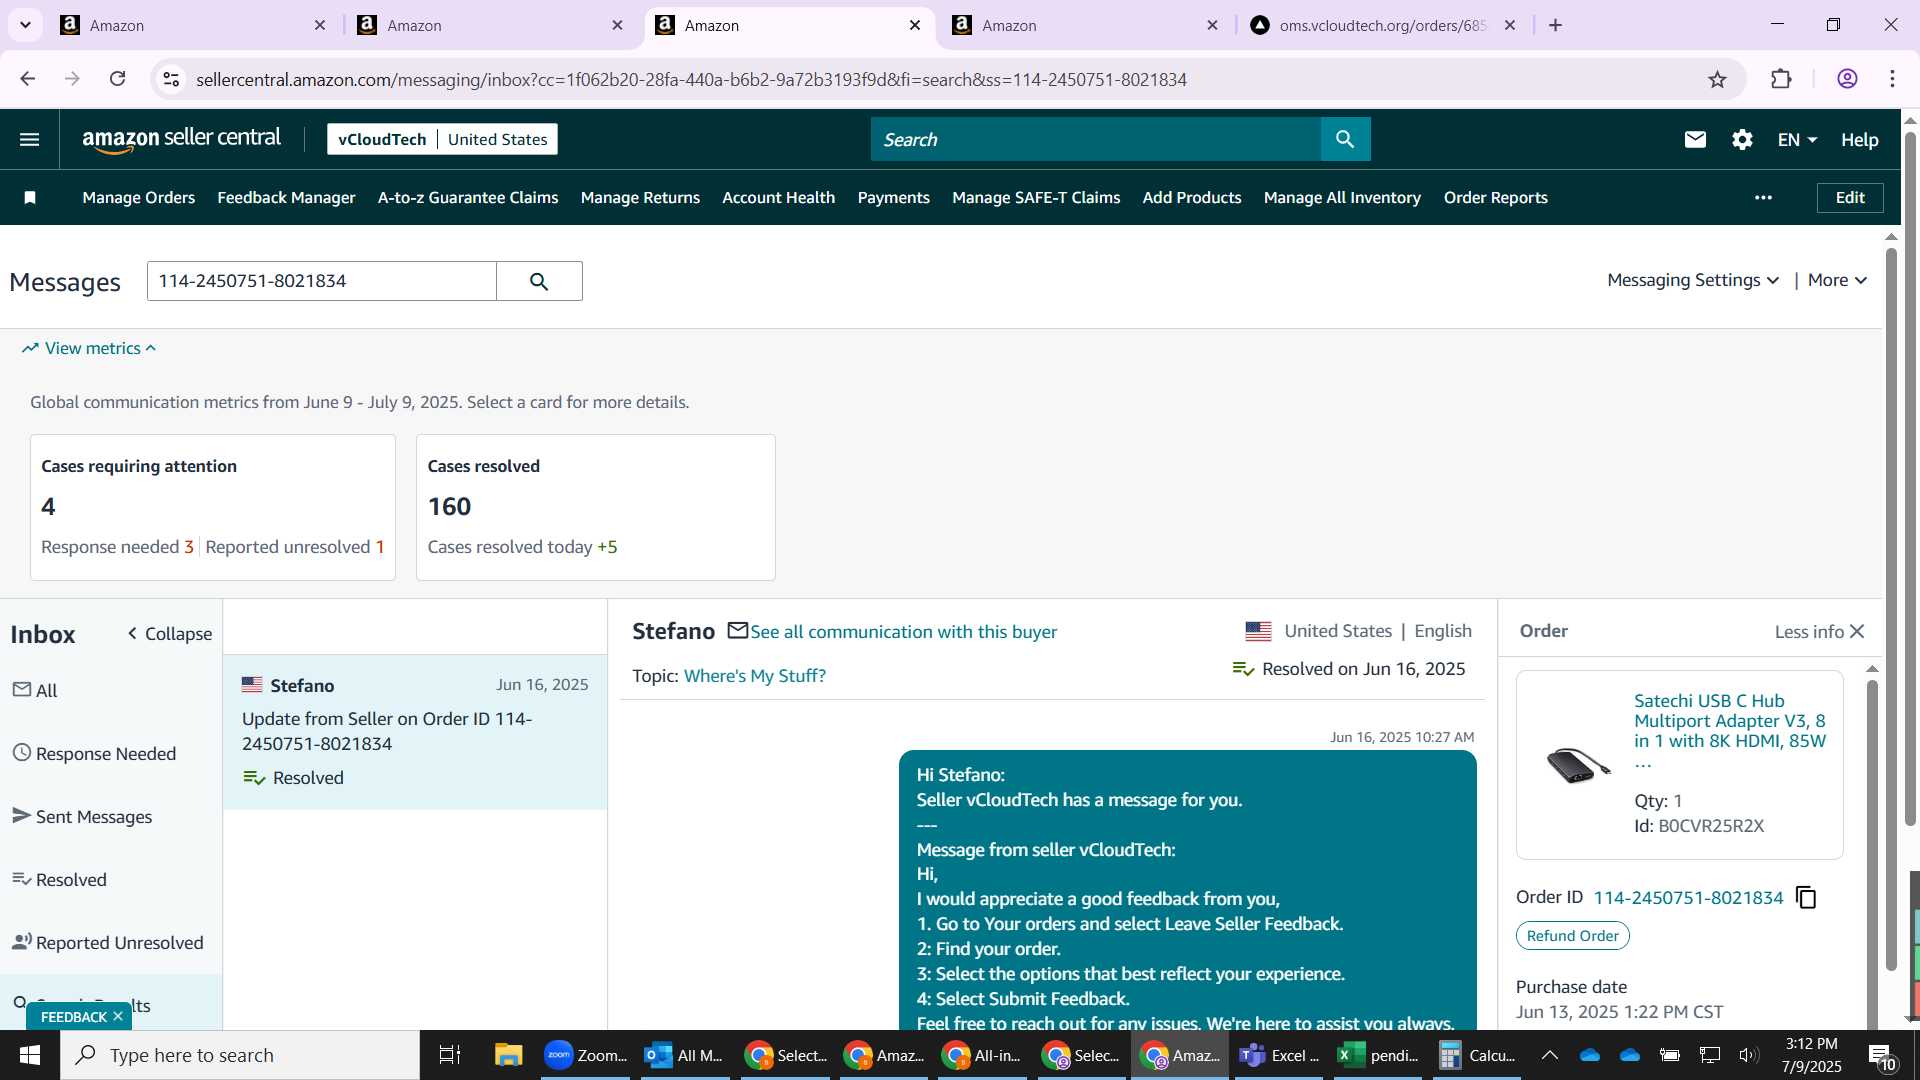Open the Excel pendi... taskbar item
The width and height of the screenshot is (1920, 1080).
1378,1055
